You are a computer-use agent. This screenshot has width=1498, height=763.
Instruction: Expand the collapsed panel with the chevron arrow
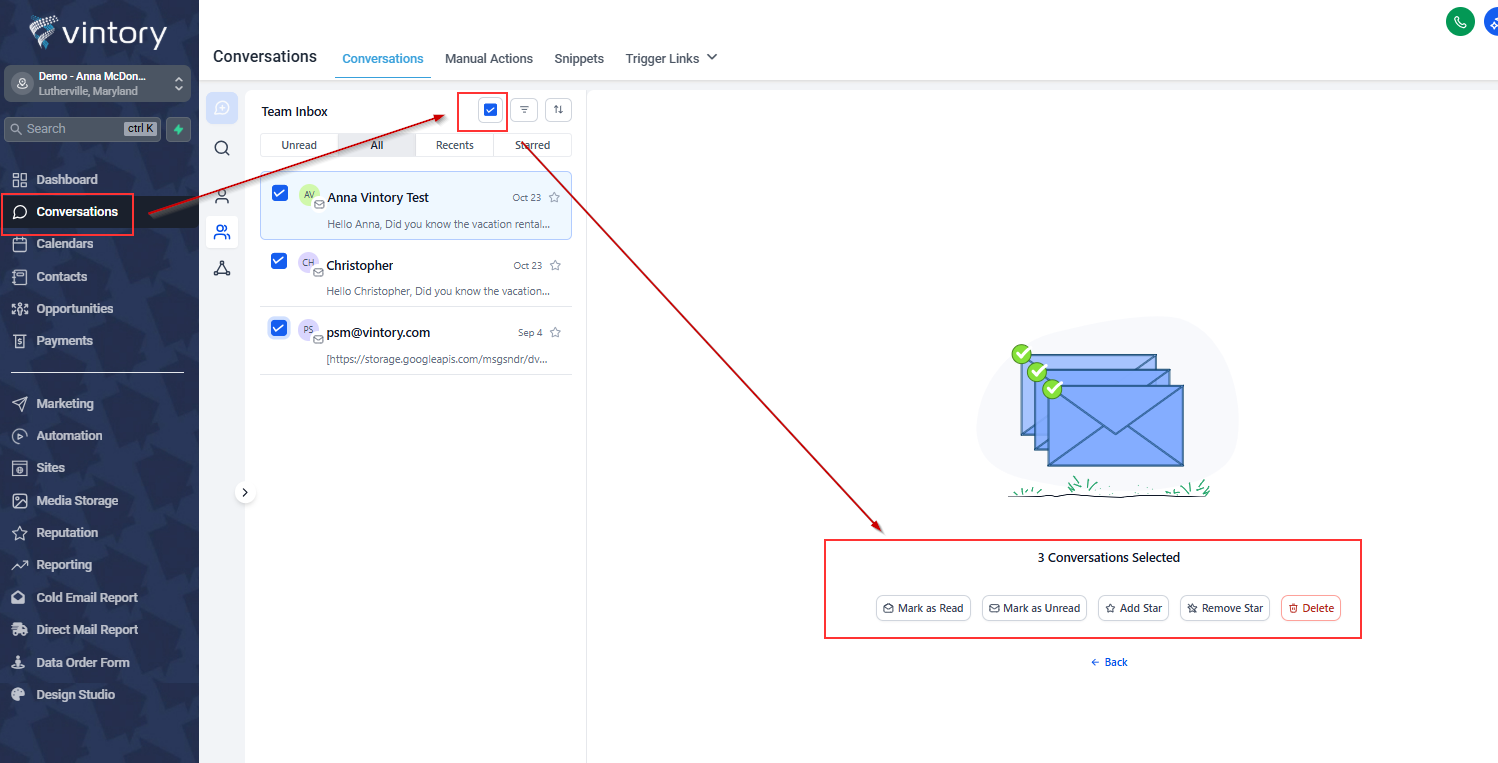[x=245, y=492]
